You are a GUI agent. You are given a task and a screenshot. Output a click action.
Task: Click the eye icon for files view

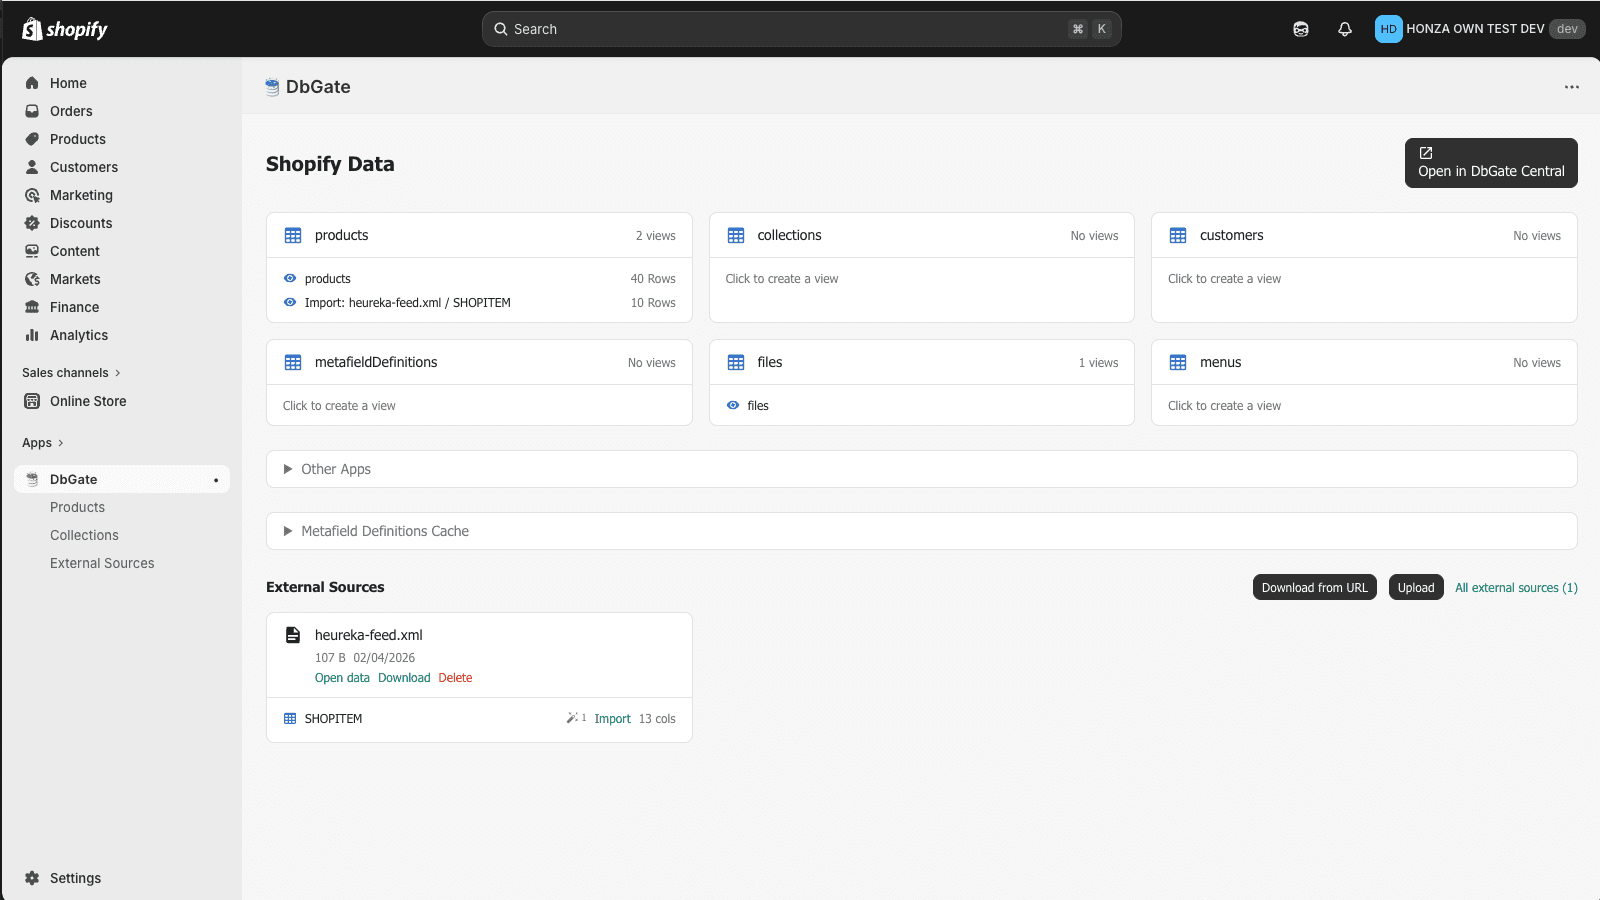tap(733, 405)
